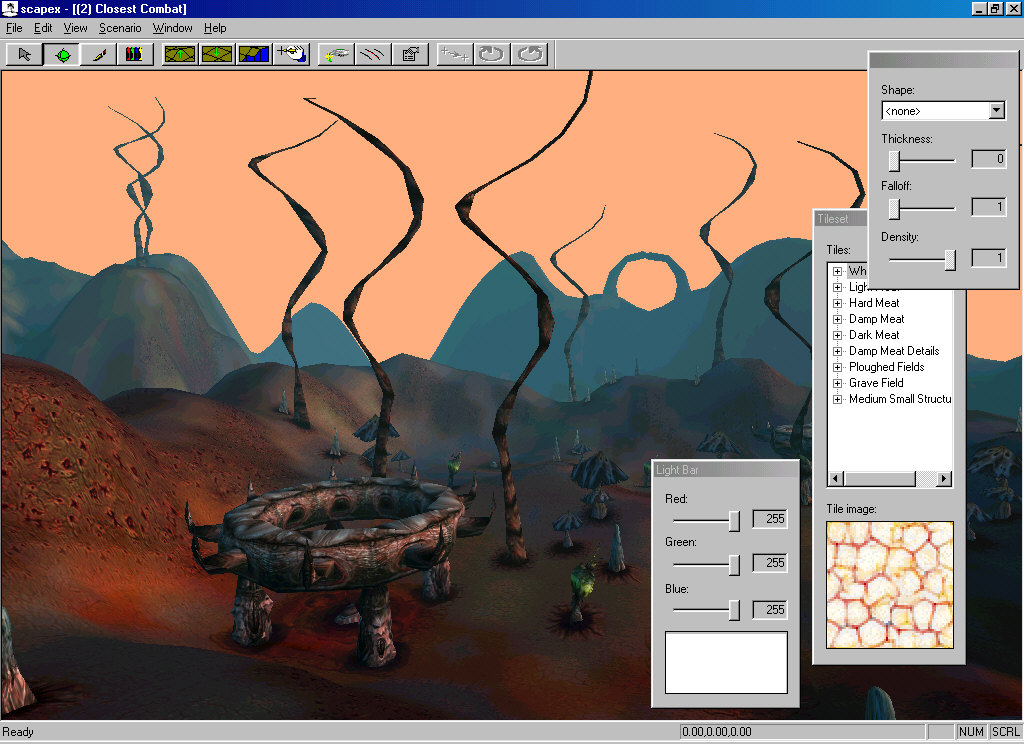Open the Window menu
The width and height of the screenshot is (1024, 744).
172,28
